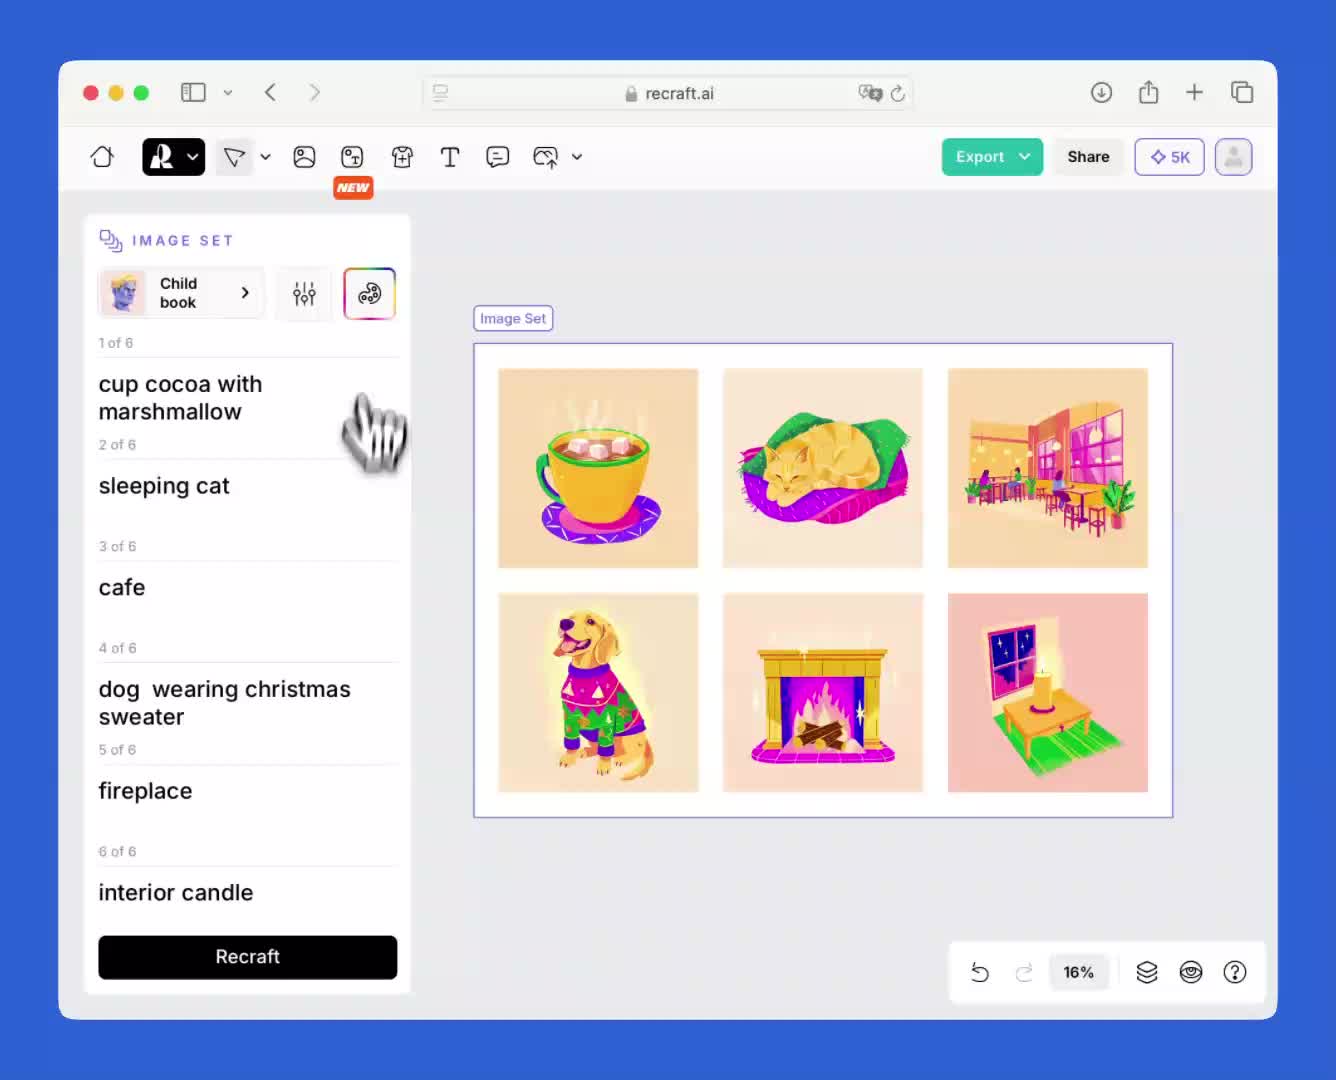This screenshot has width=1336, height=1080.
Task: Click the redo arrow
Action: 1024,972
